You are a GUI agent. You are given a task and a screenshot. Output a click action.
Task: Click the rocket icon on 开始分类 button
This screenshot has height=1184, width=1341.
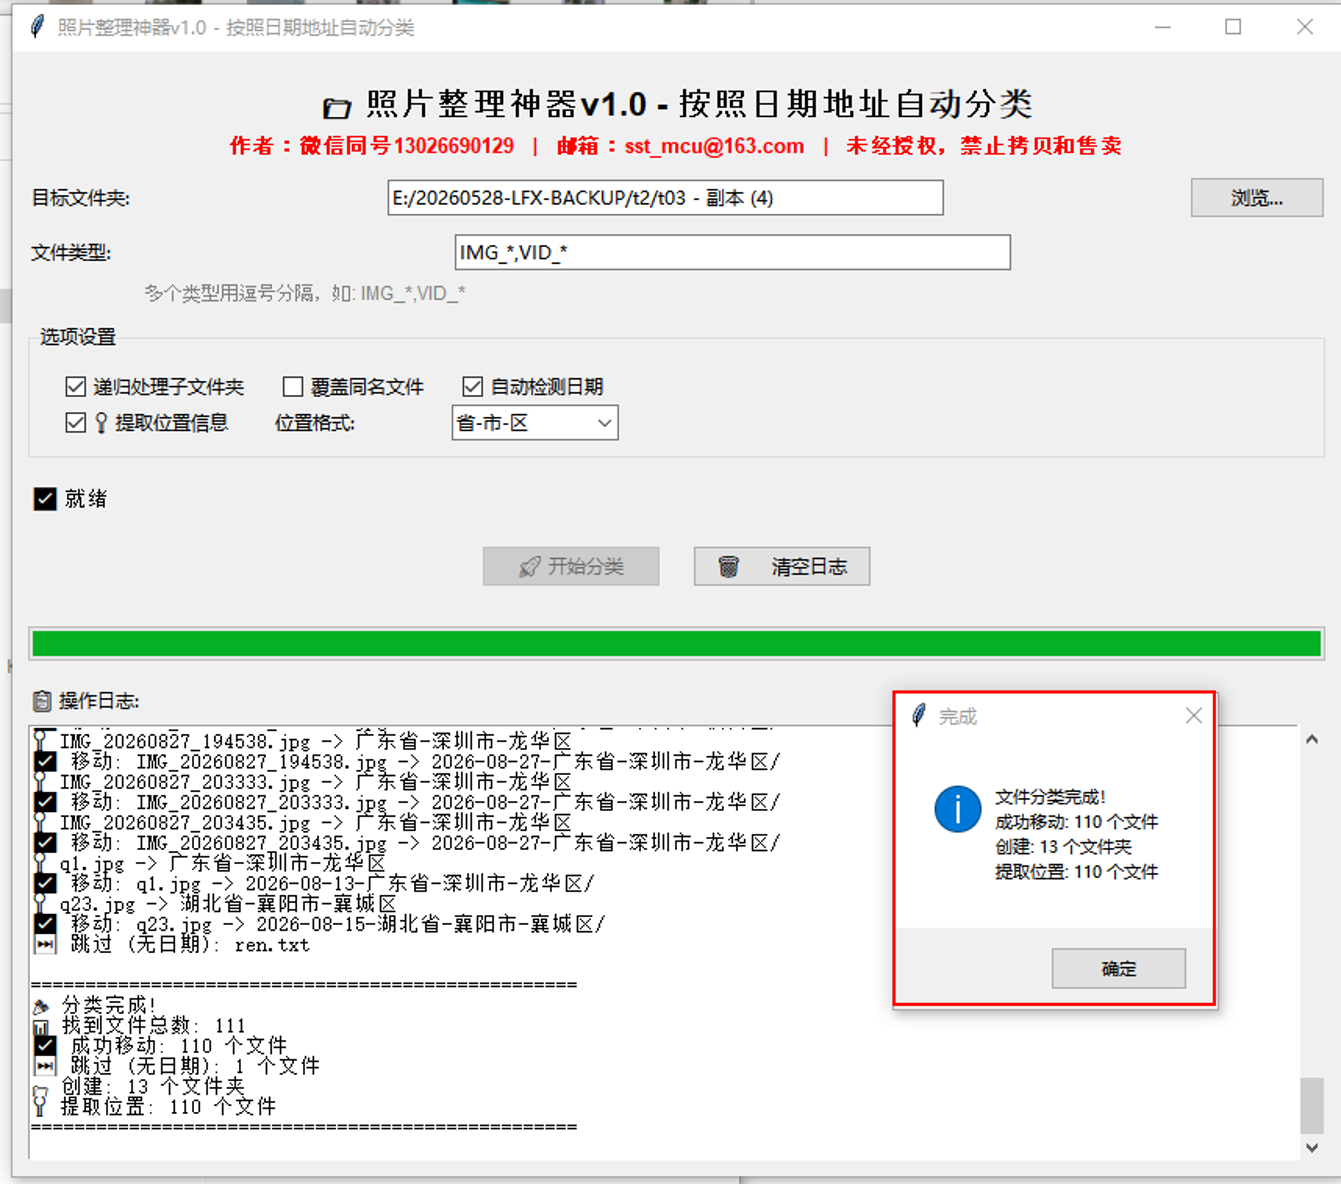point(530,567)
